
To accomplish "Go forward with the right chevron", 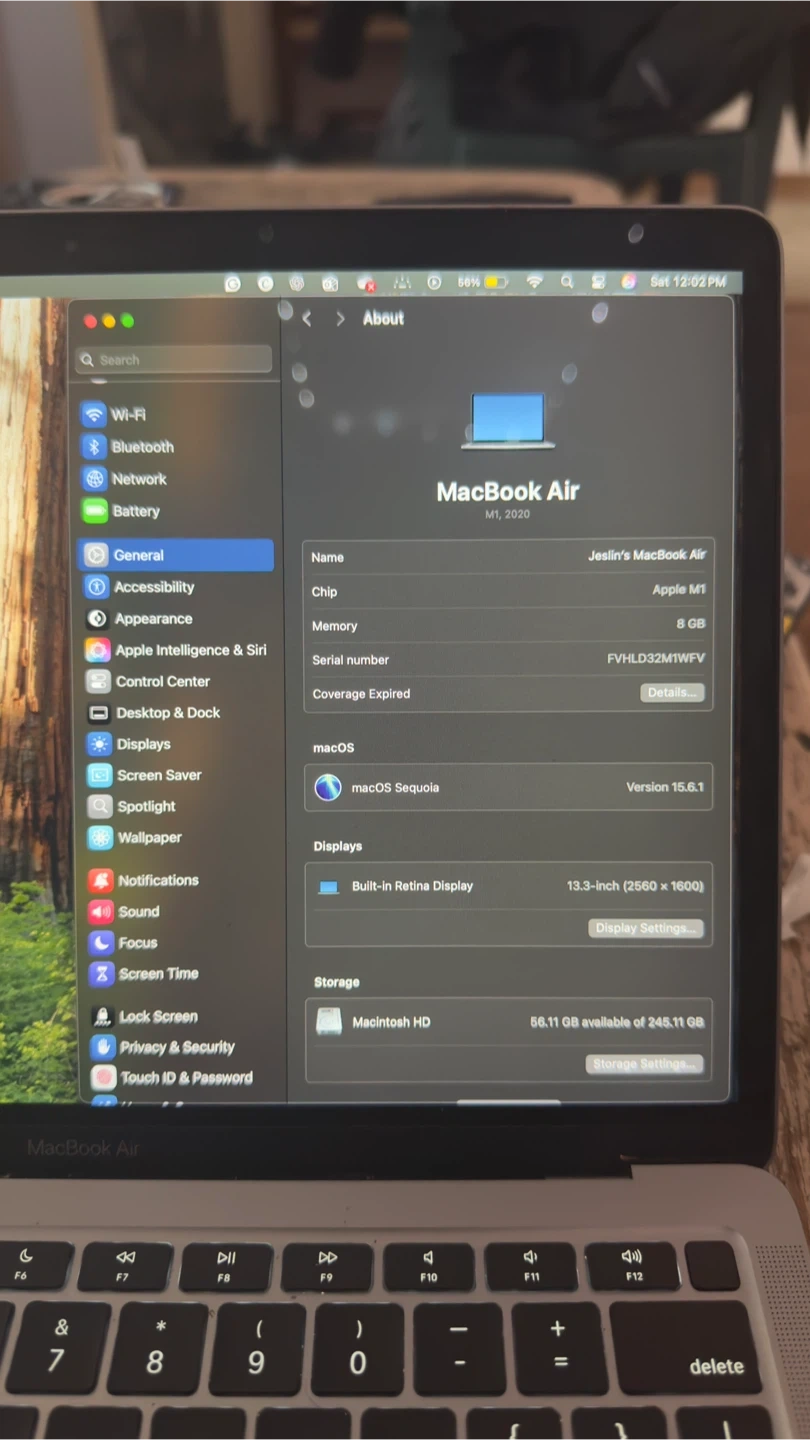I will click(x=340, y=319).
